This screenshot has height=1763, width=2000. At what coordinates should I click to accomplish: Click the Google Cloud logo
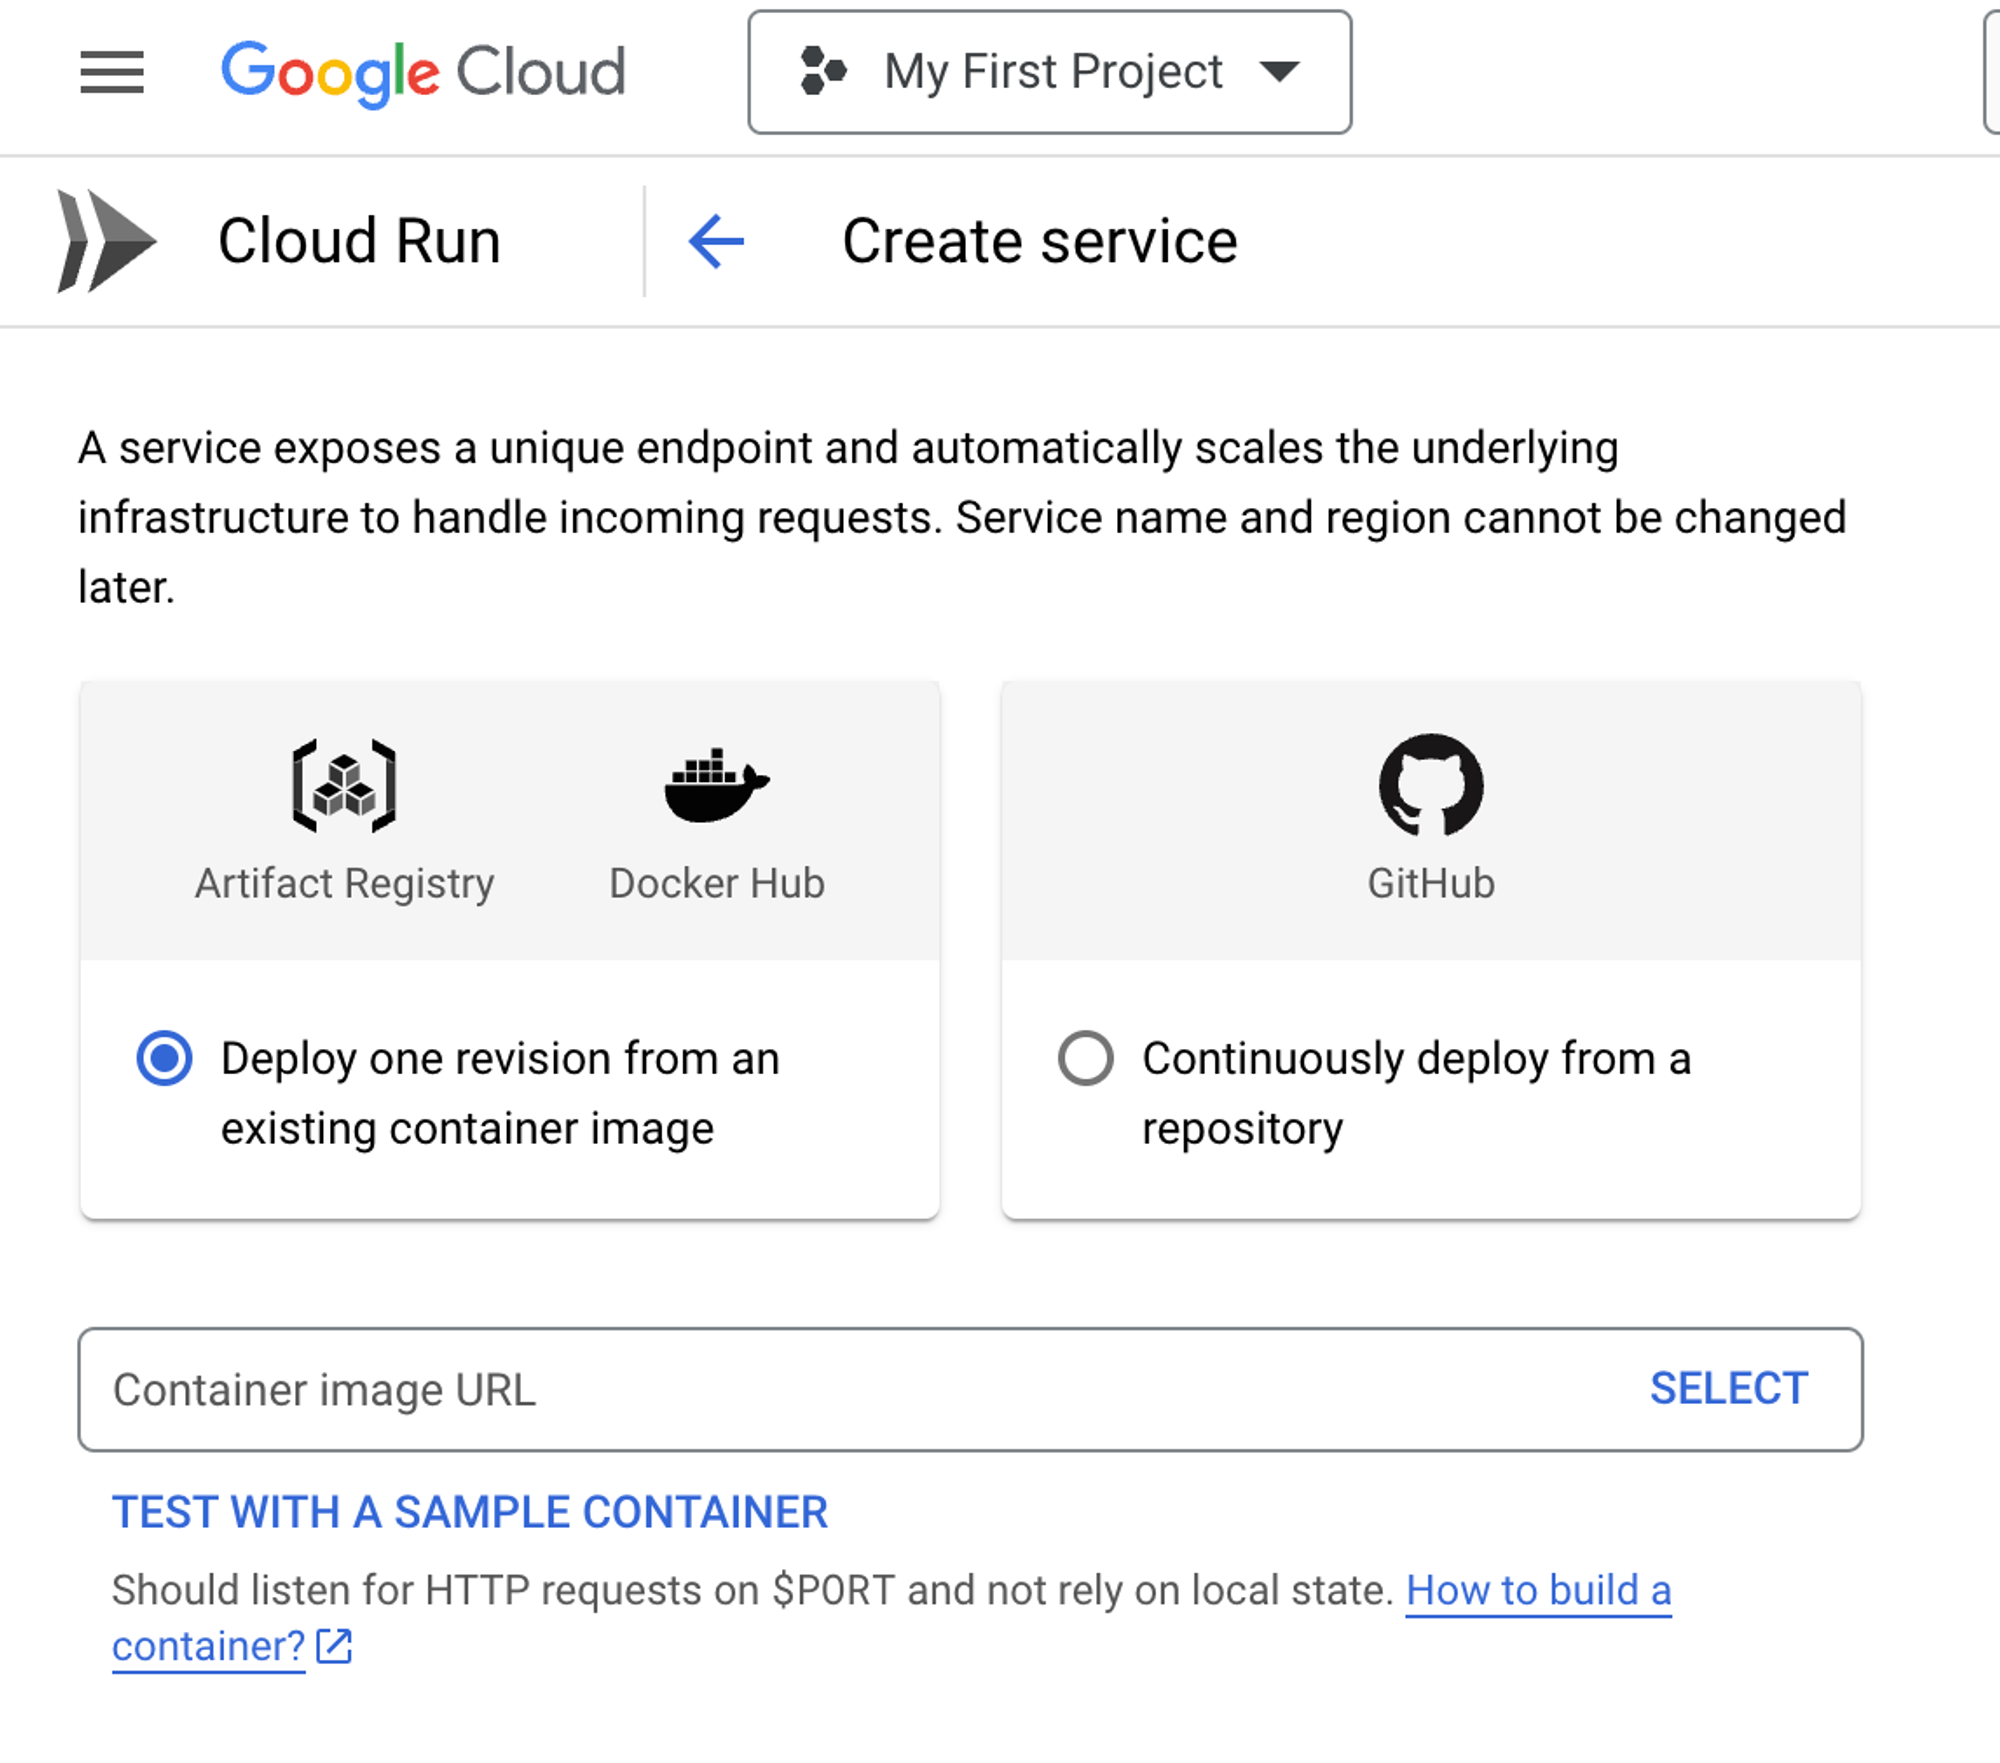pyautogui.click(x=423, y=72)
